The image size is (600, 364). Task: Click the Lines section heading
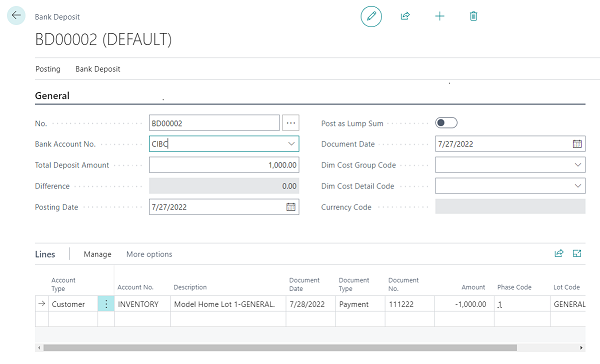[x=45, y=254]
